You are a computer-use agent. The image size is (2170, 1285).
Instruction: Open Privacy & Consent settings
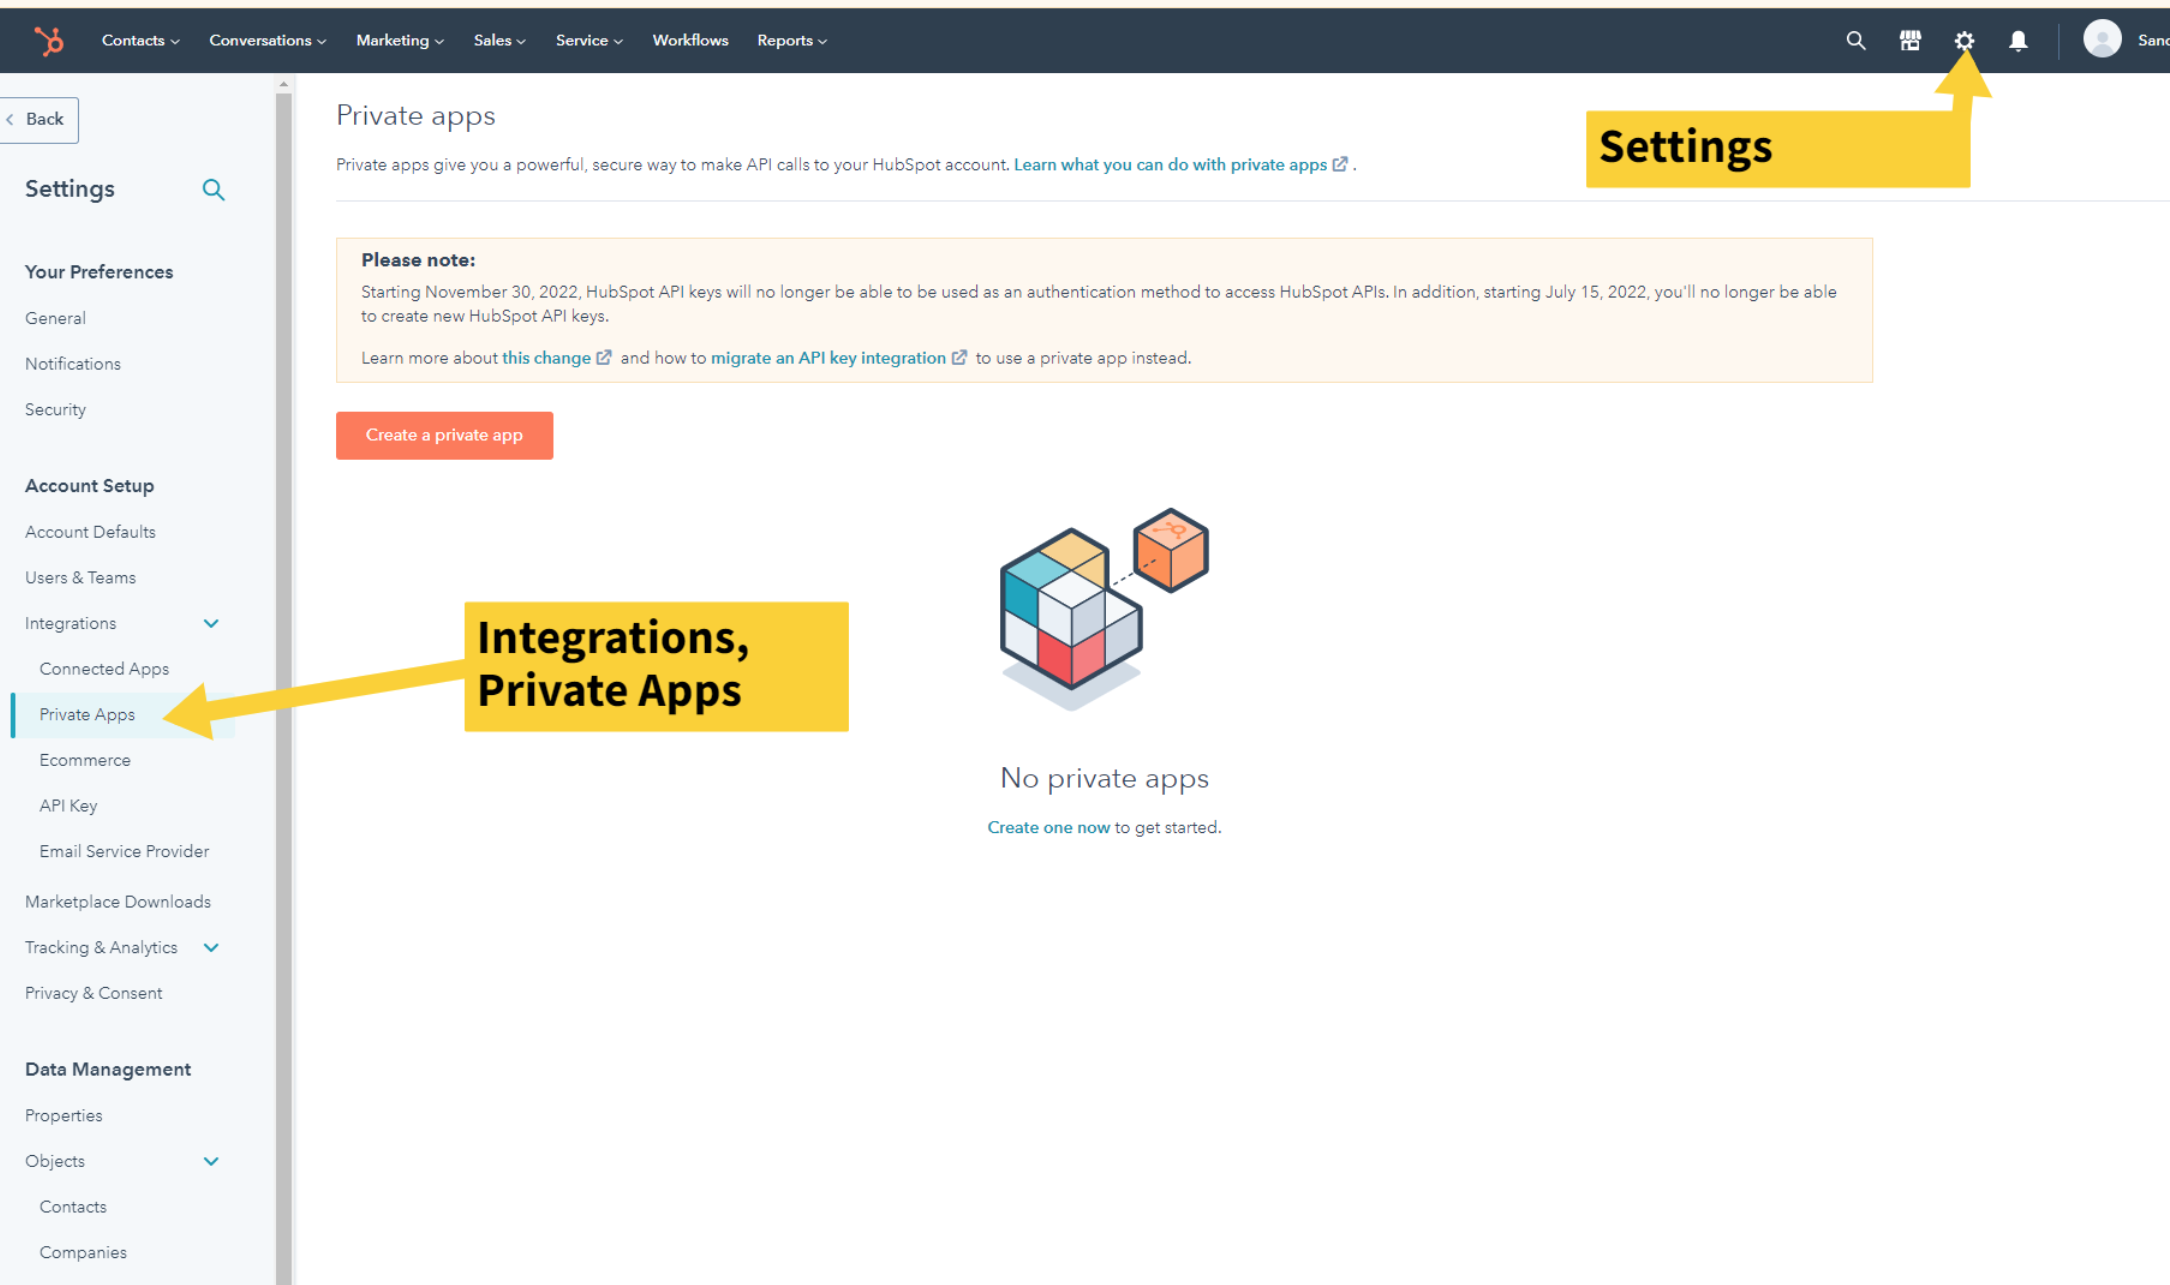click(x=94, y=994)
